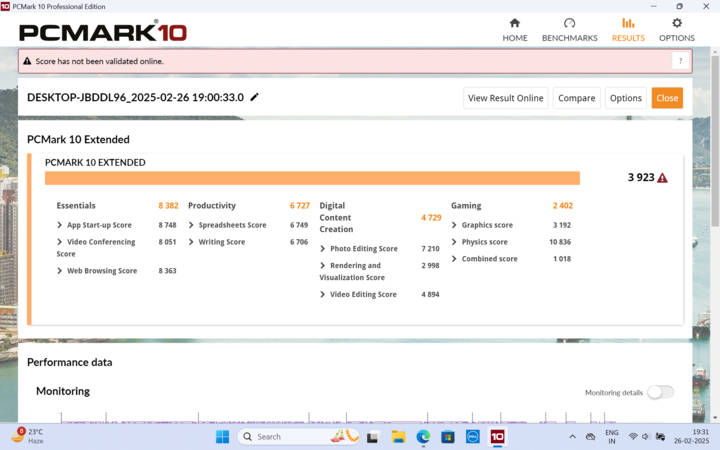Click PCMark 10 taskbar icon
Screen dimensions: 720x450
(x=497, y=437)
